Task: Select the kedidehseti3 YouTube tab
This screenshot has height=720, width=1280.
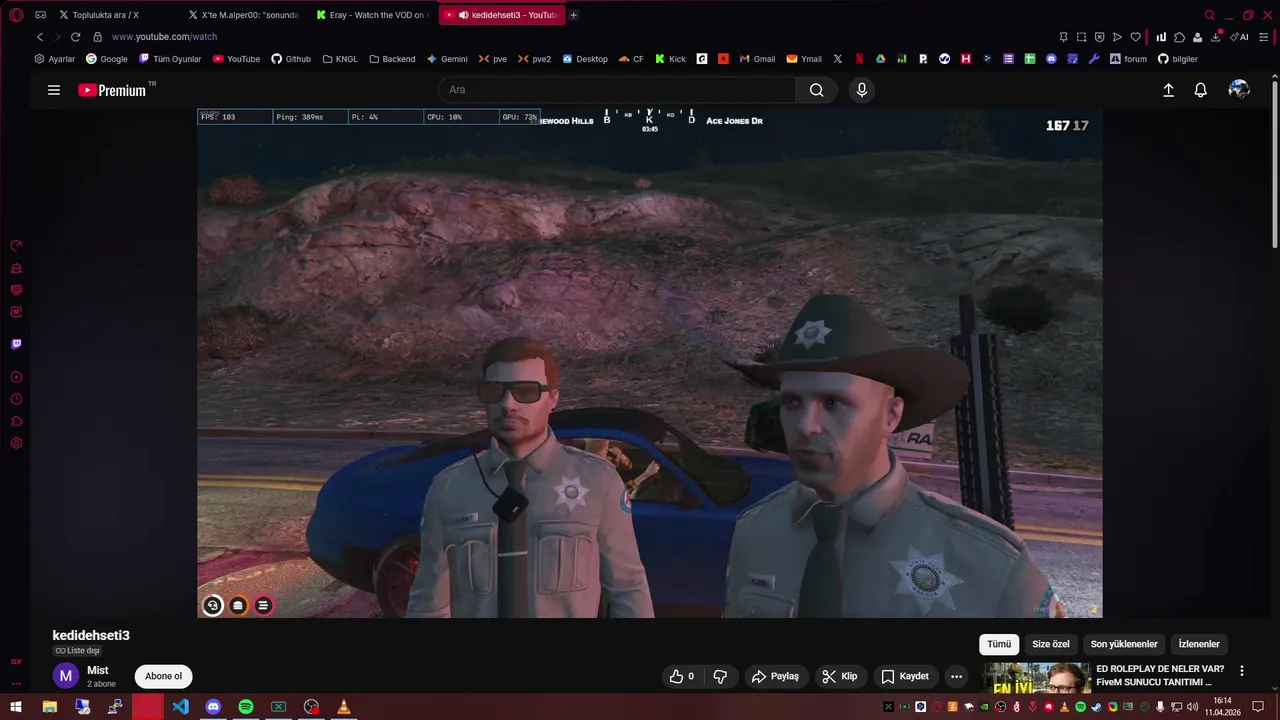Action: pos(500,15)
